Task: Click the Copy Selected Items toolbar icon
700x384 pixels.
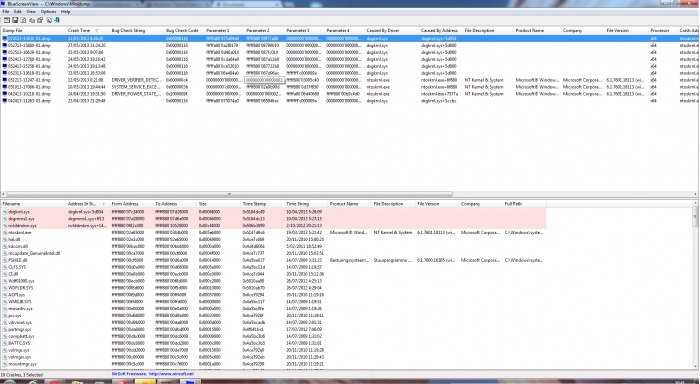Action: [32, 20]
